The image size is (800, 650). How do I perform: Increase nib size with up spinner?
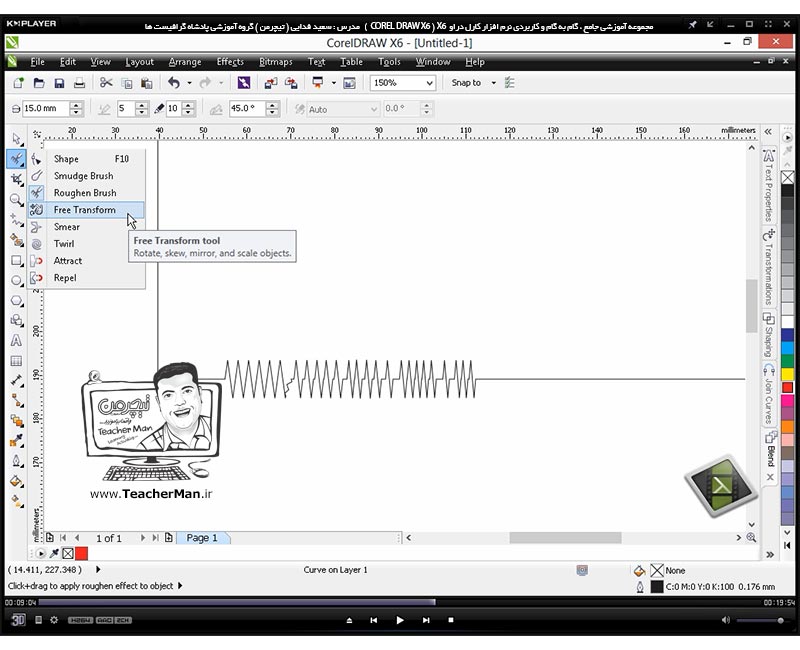click(x=76, y=105)
